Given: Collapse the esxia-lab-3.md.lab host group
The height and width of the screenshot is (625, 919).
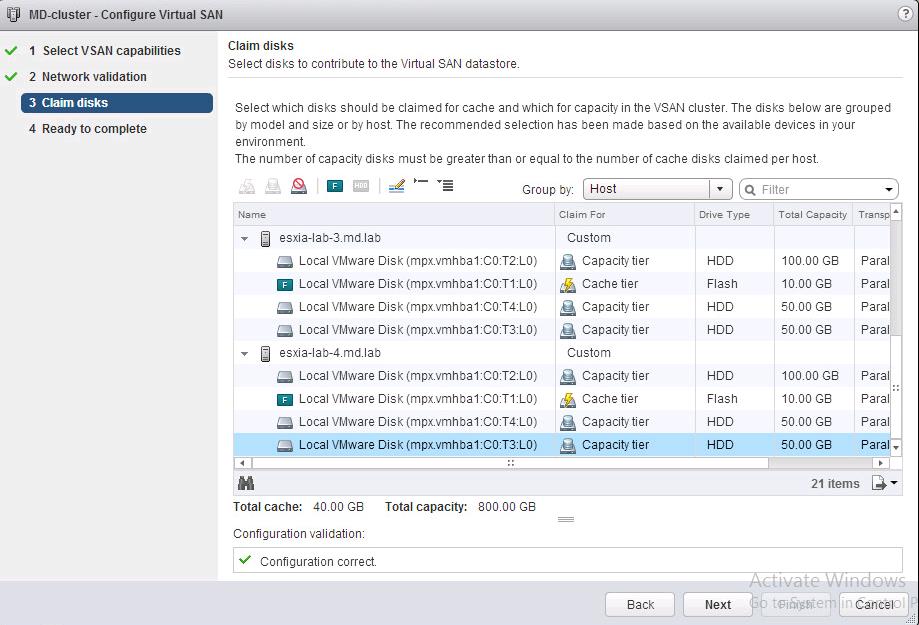Looking at the screenshot, I should [245, 239].
